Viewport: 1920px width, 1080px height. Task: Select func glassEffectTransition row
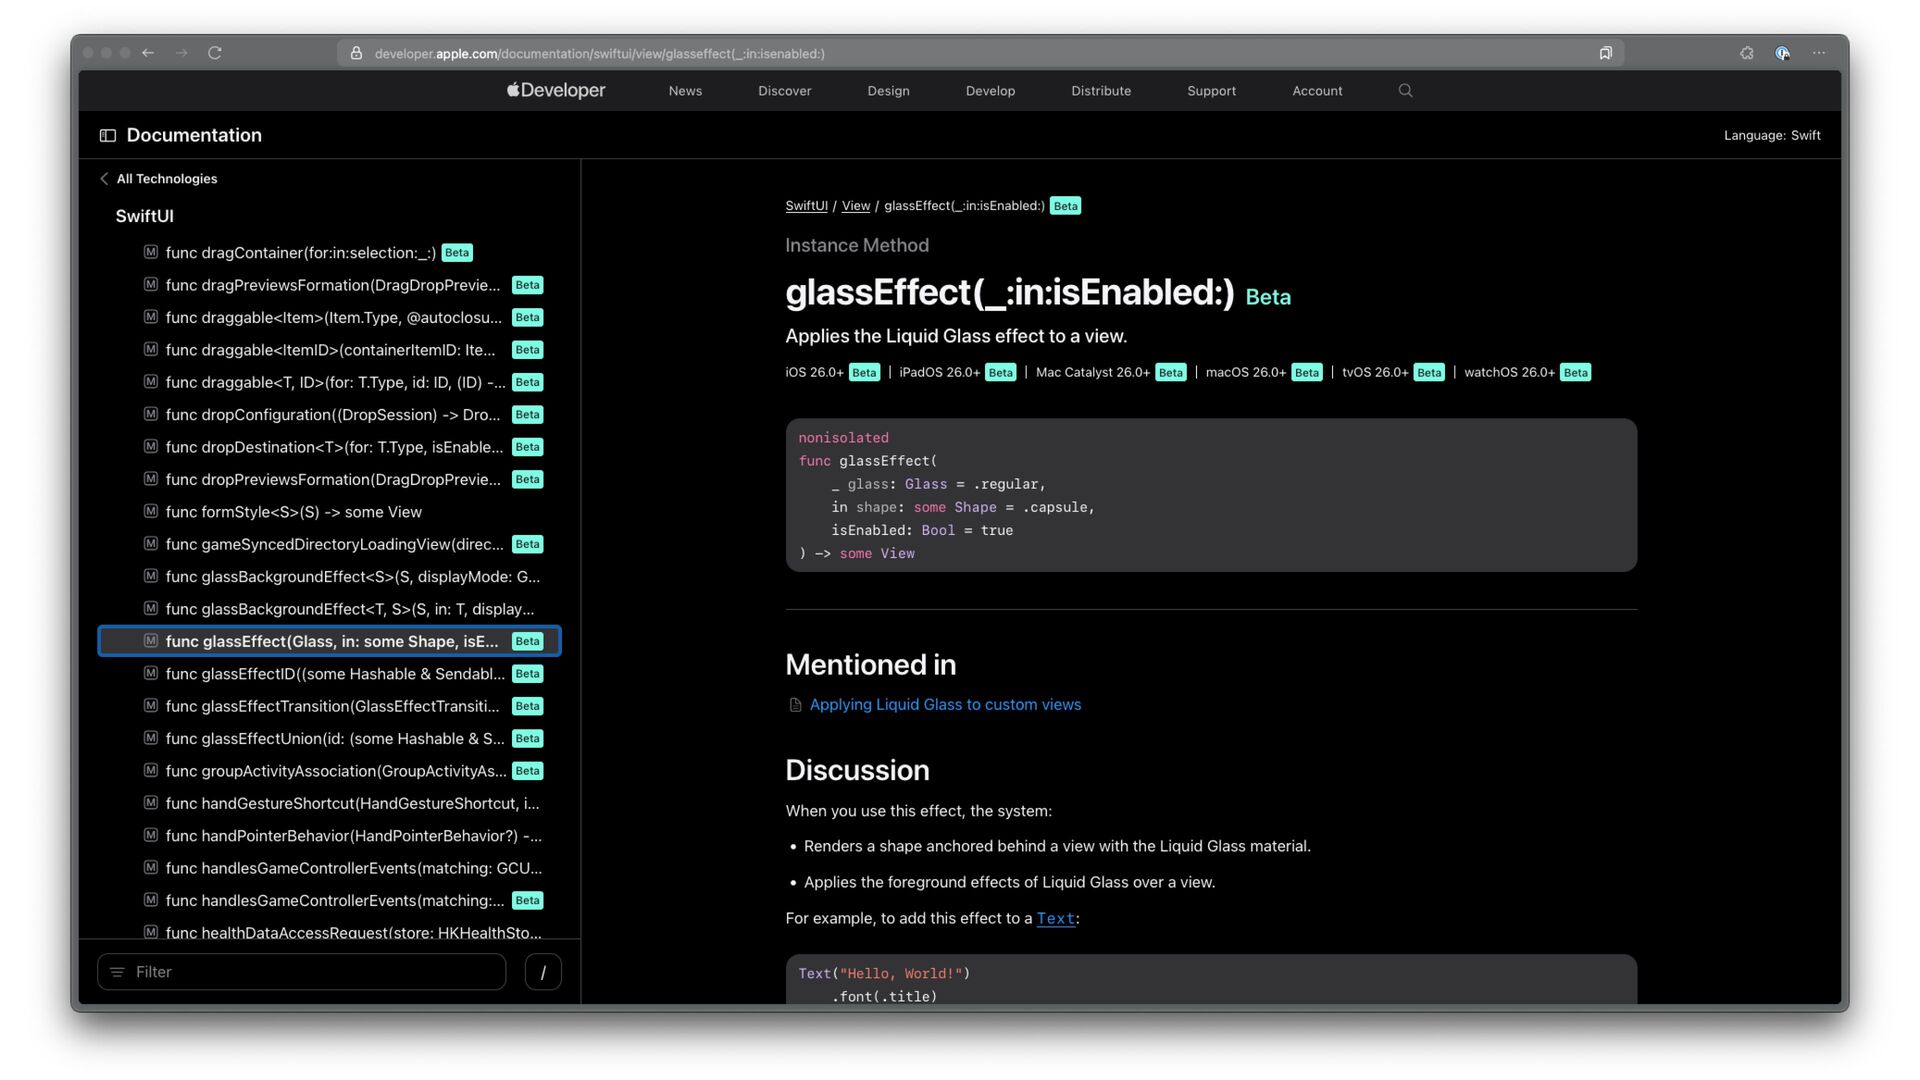329,706
